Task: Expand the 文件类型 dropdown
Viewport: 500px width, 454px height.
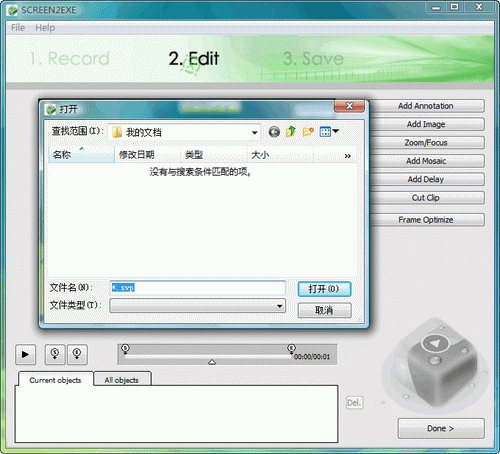Action: [280, 306]
